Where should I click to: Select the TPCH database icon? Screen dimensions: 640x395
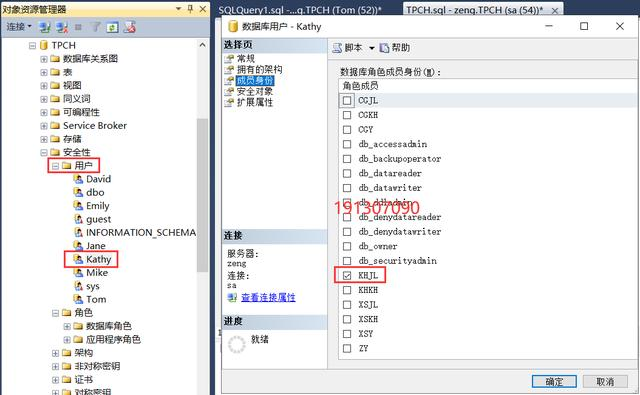coord(44,45)
